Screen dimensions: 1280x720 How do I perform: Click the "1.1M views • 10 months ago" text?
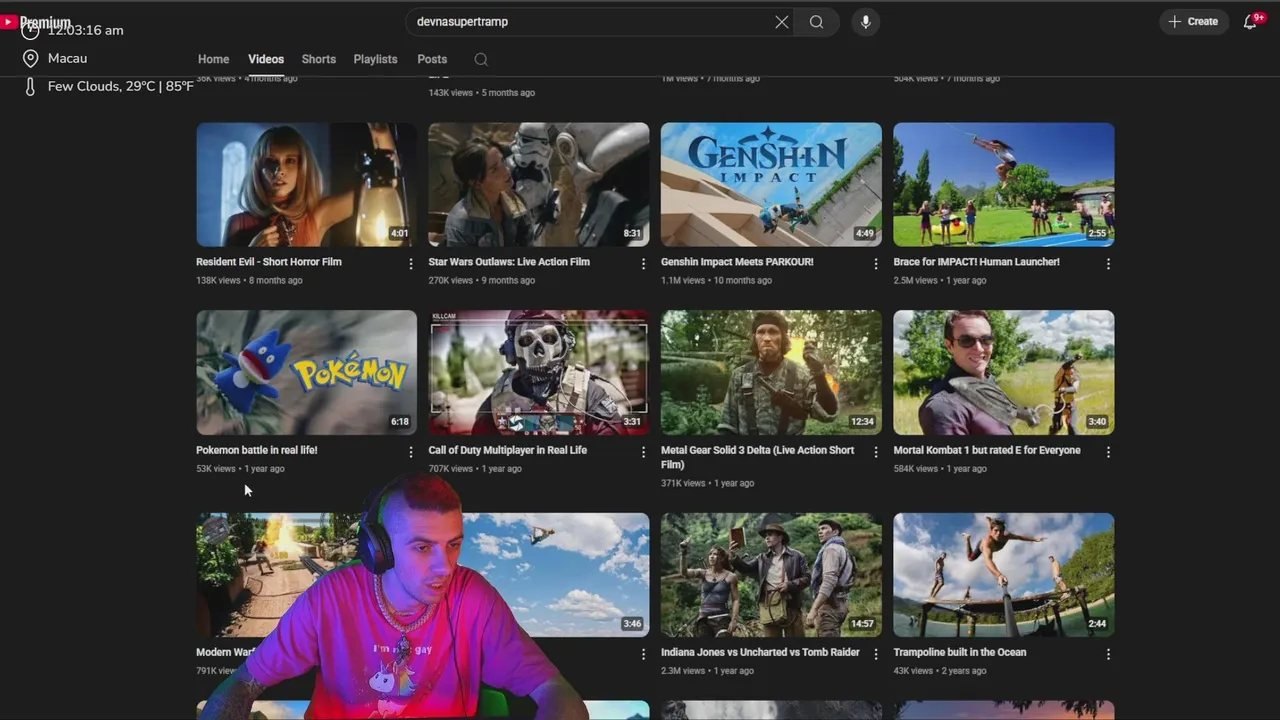(x=716, y=281)
